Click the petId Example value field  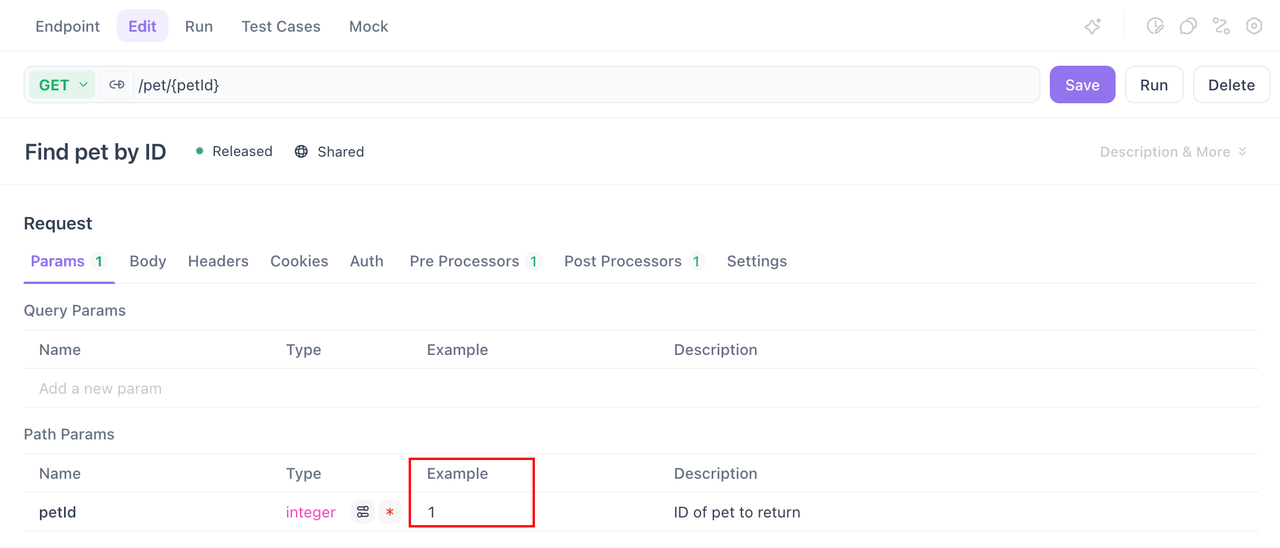pyautogui.click(x=470, y=512)
